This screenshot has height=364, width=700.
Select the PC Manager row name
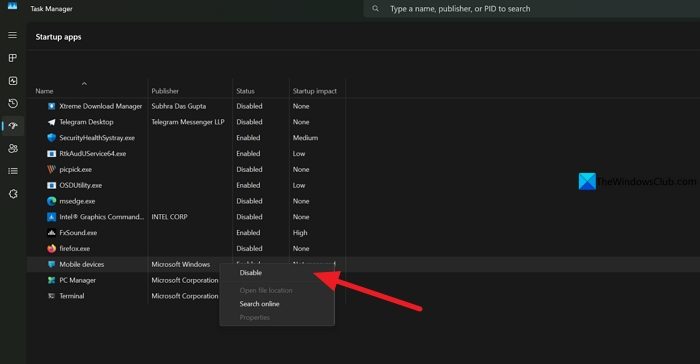[x=77, y=280]
